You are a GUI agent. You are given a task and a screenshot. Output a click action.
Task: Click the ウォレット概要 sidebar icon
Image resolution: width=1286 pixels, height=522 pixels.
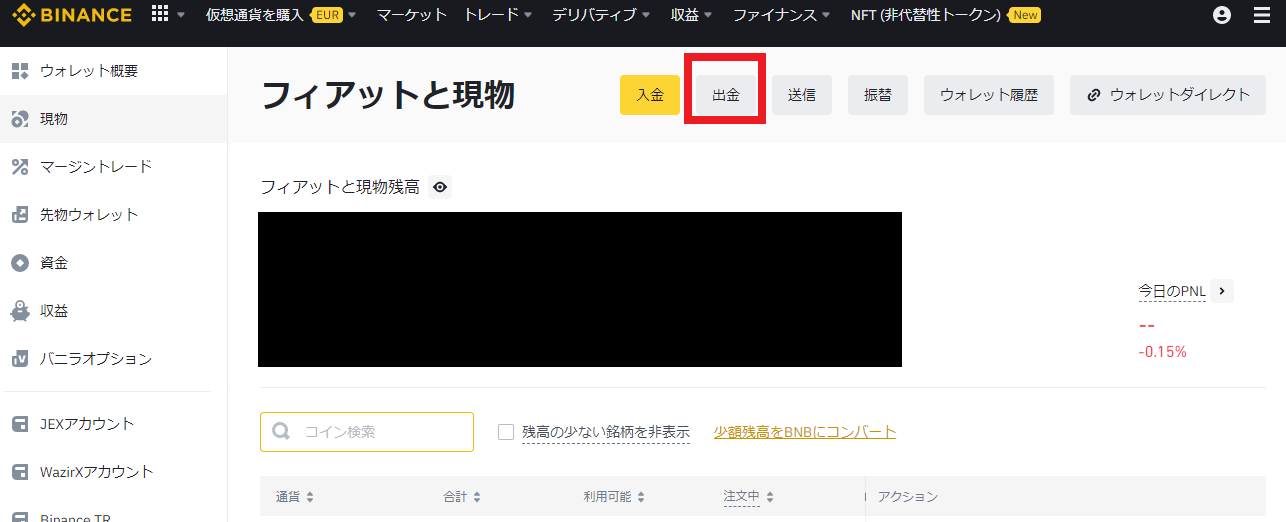tap(19, 71)
